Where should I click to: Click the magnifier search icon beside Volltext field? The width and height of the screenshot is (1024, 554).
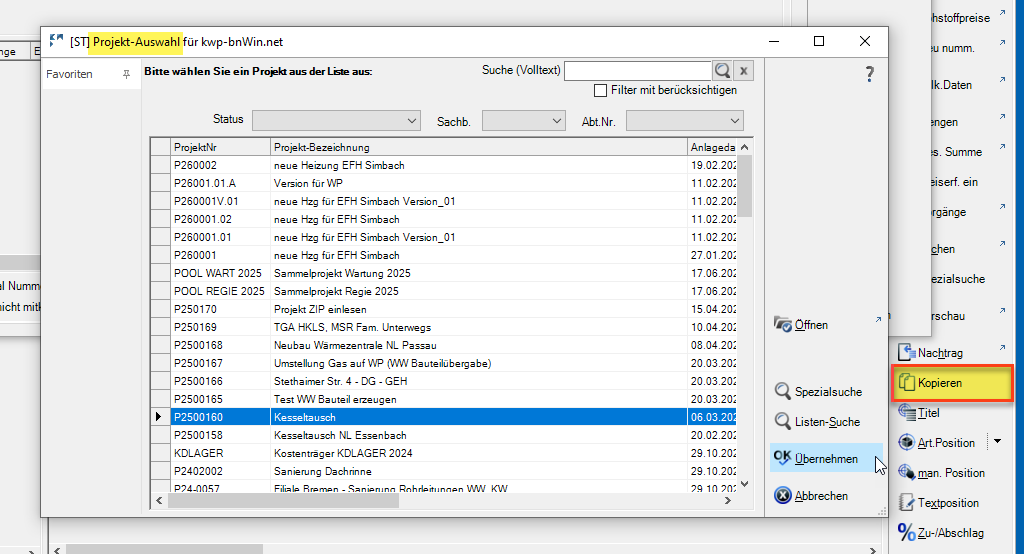(722, 71)
